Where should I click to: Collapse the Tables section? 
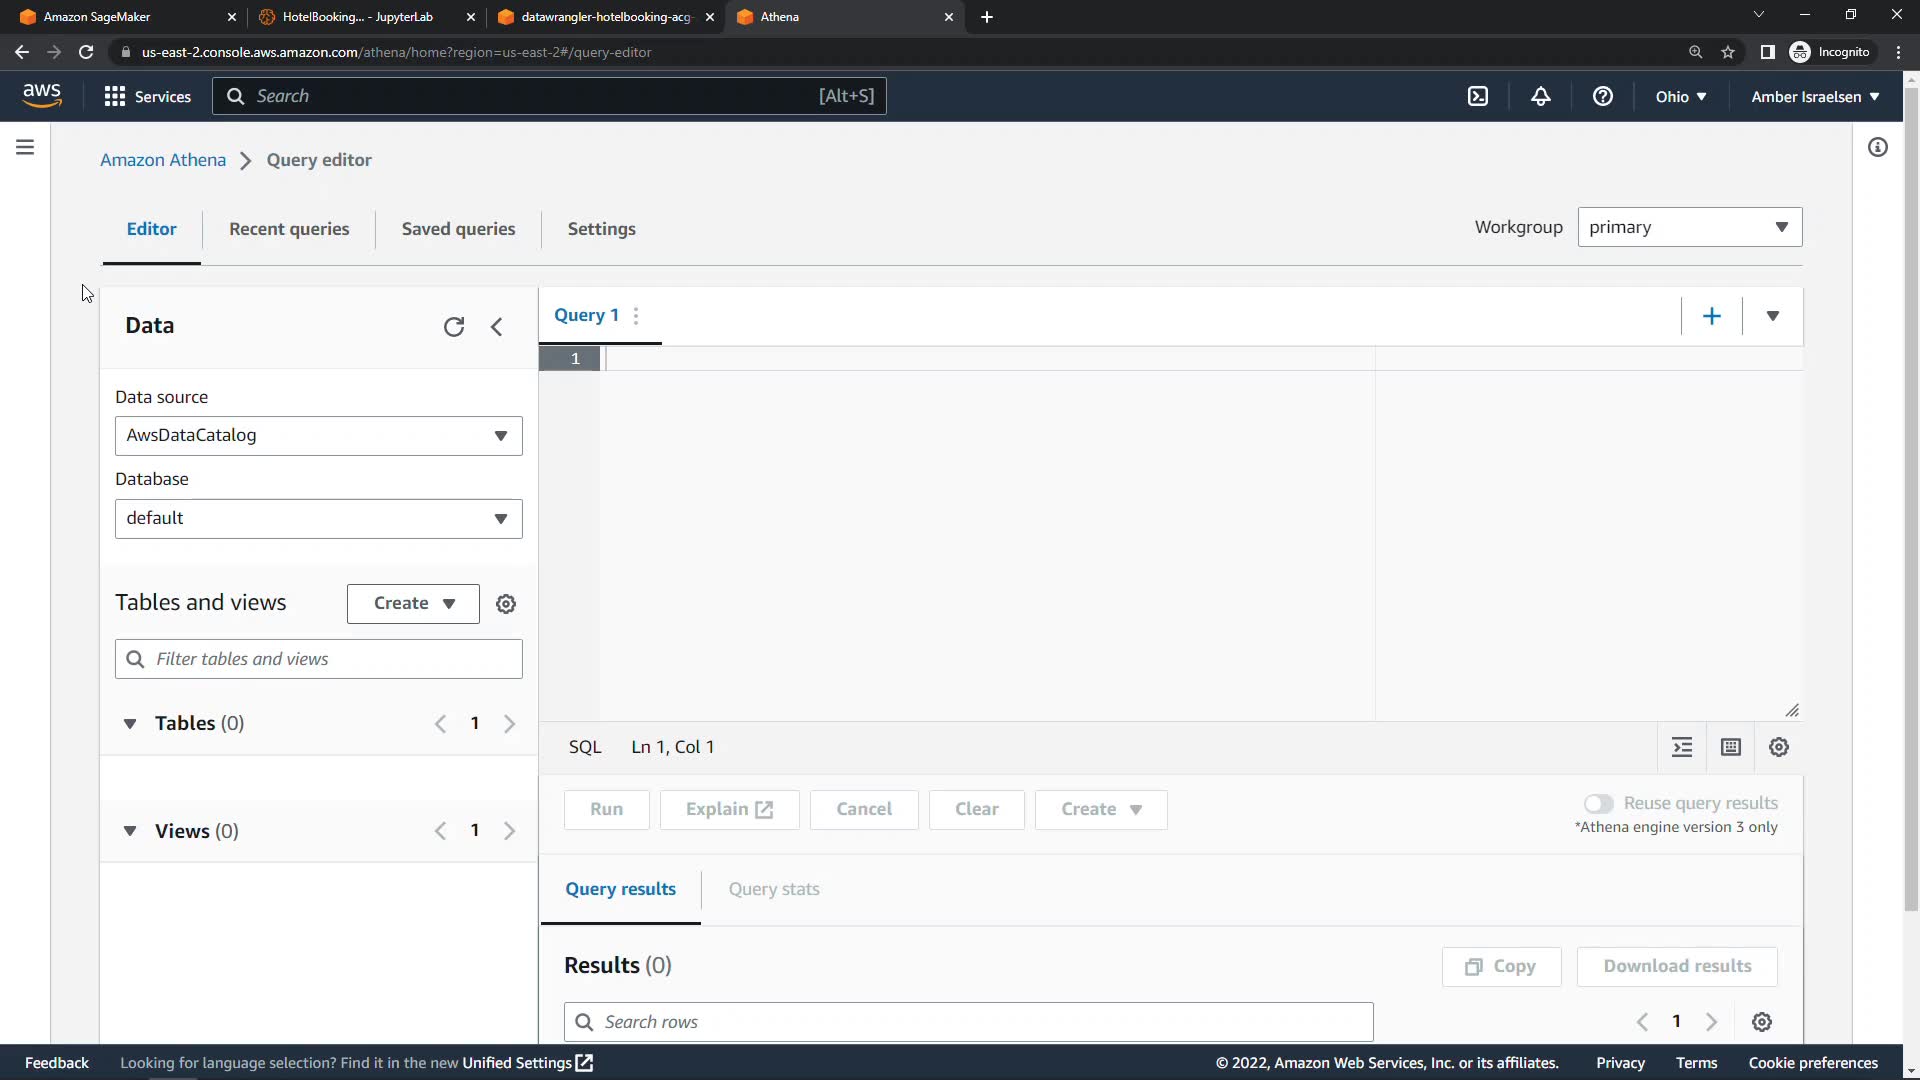(x=130, y=723)
